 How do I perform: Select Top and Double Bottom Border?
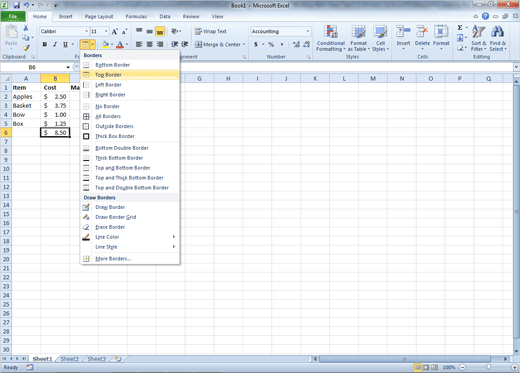(130, 188)
